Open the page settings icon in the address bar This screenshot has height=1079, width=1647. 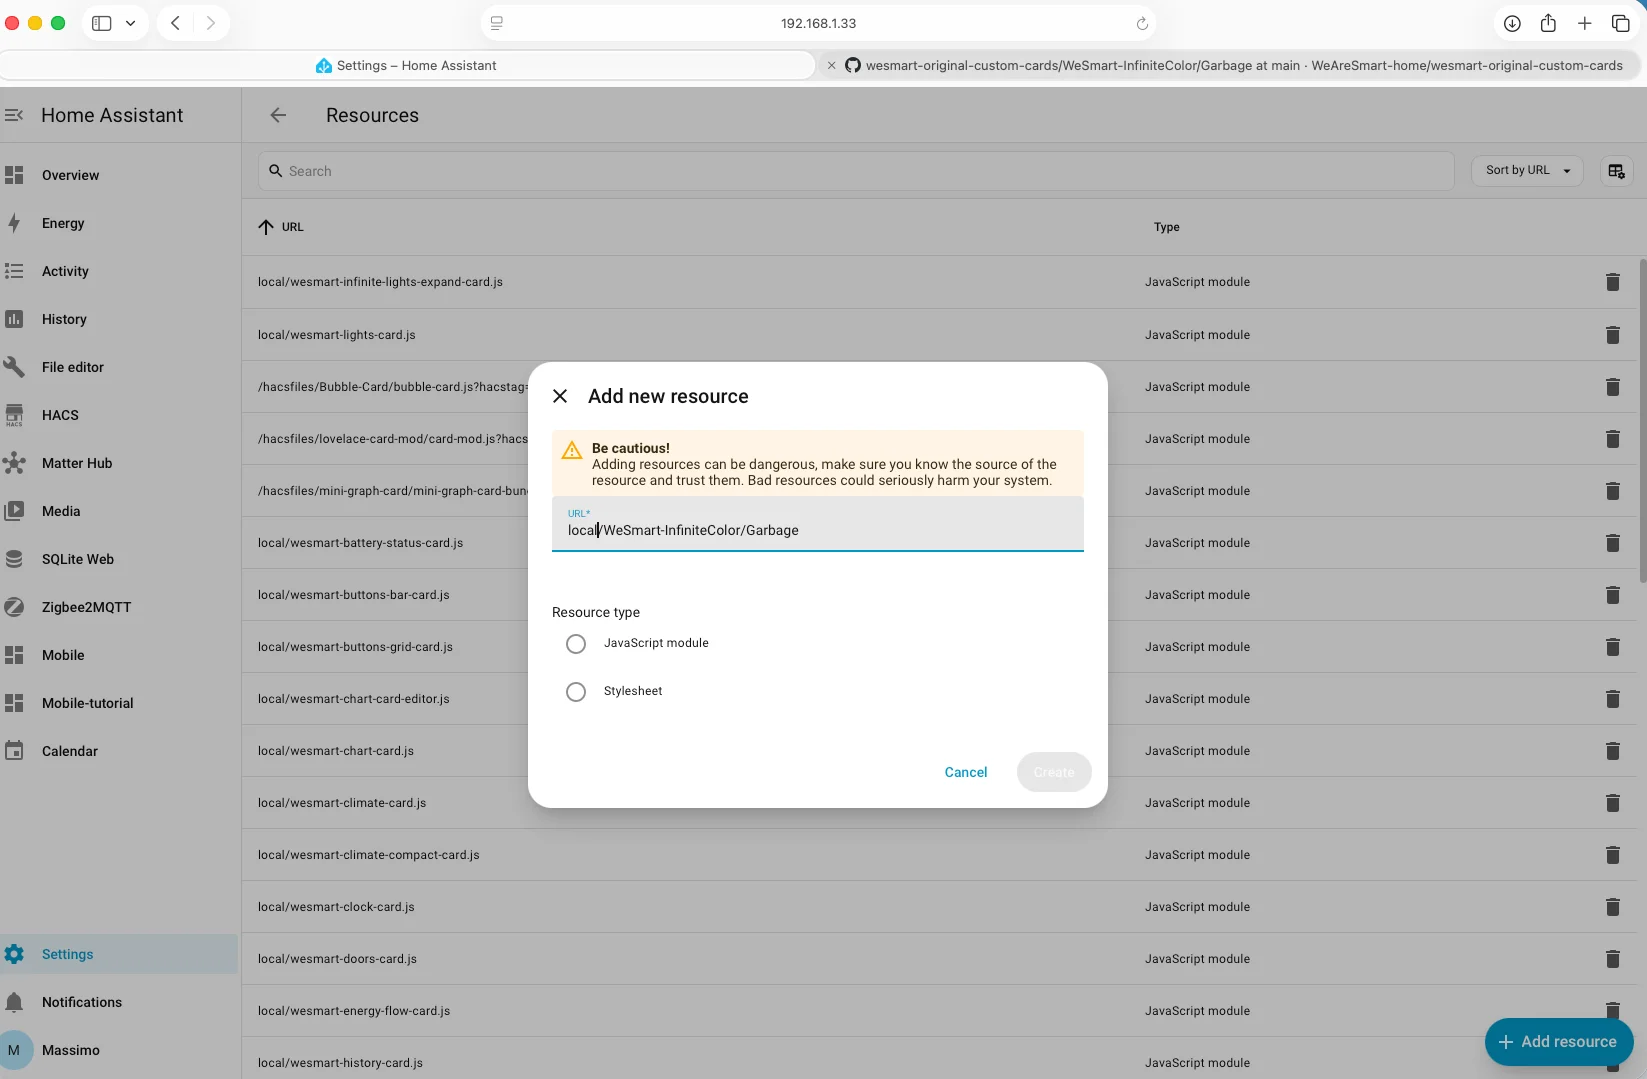tap(497, 23)
